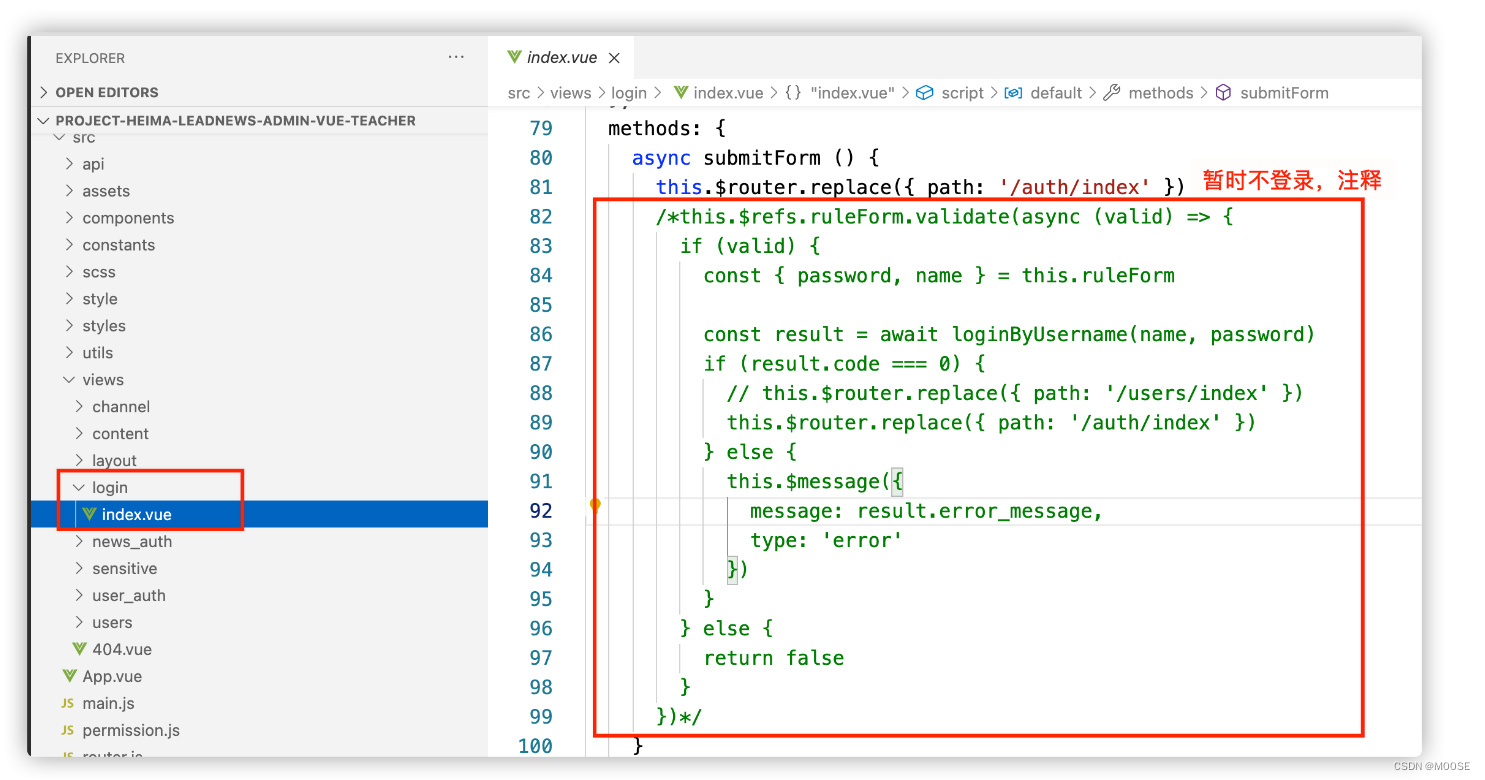This screenshot has width=1485, height=780.
Task: Click the JS icon beside main.js
Action: pyautogui.click(x=67, y=703)
